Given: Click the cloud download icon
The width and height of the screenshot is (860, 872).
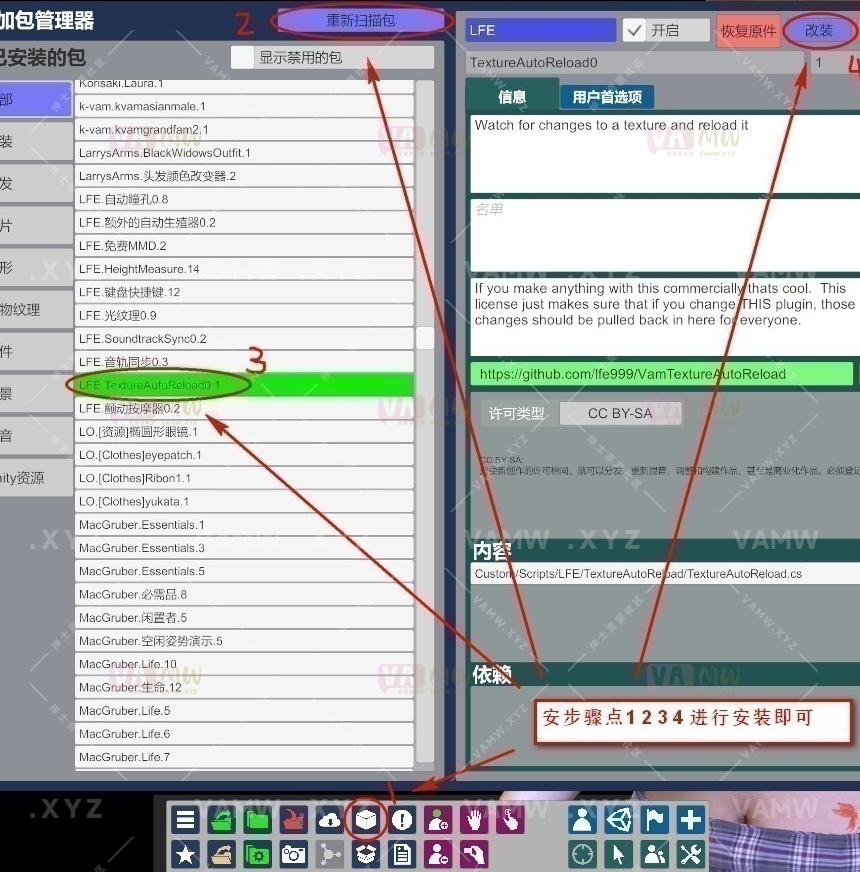Looking at the screenshot, I should pyautogui.click(x=330, y=821).
